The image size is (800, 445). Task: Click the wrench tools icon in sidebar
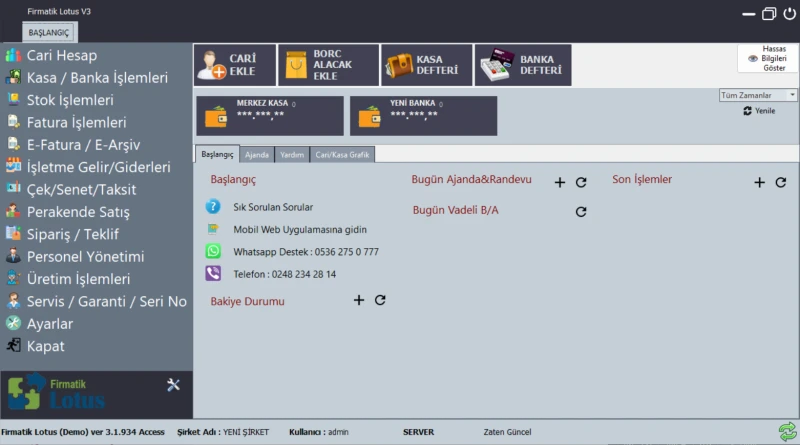click(173, 385)
